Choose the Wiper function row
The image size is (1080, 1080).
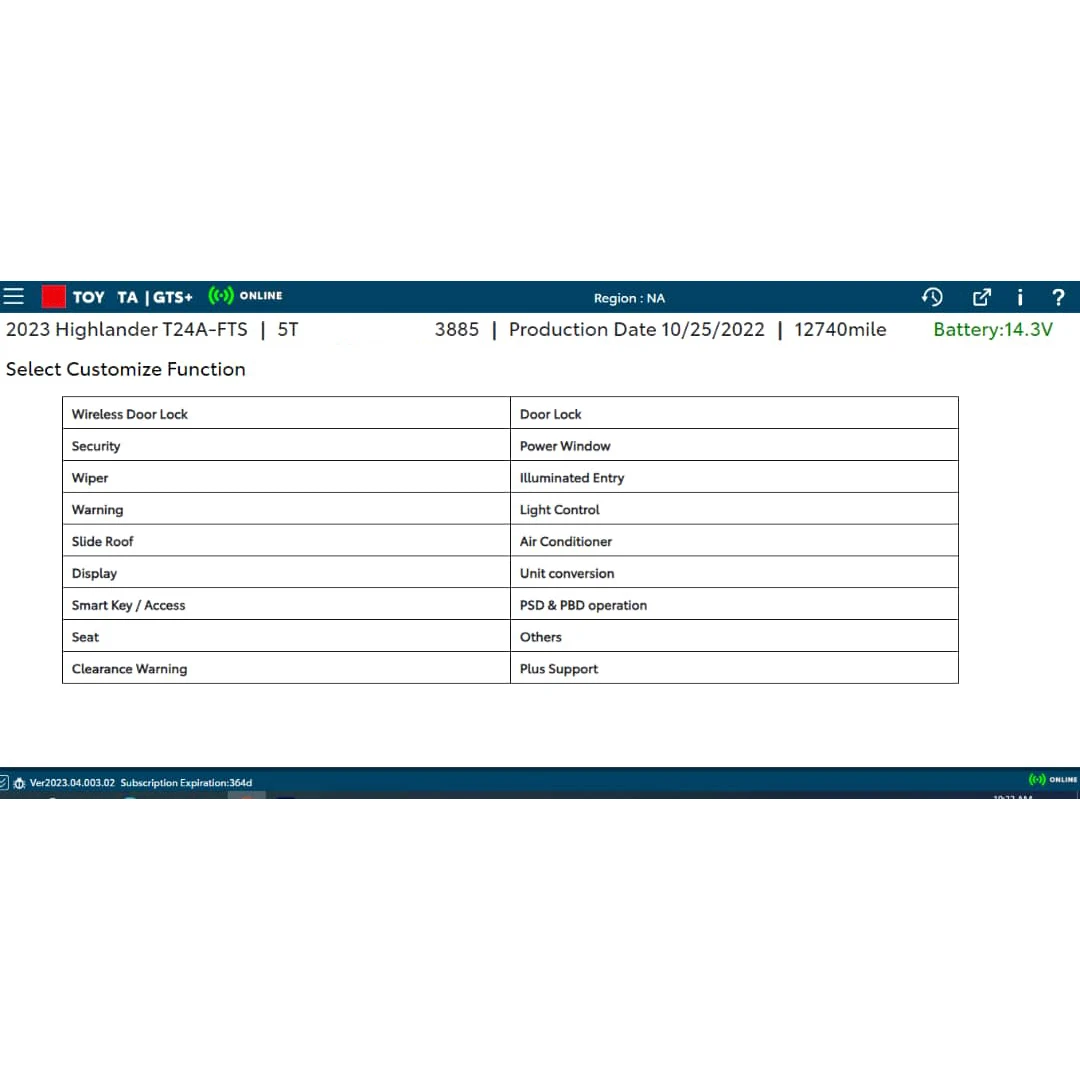[x=286, y=477]
